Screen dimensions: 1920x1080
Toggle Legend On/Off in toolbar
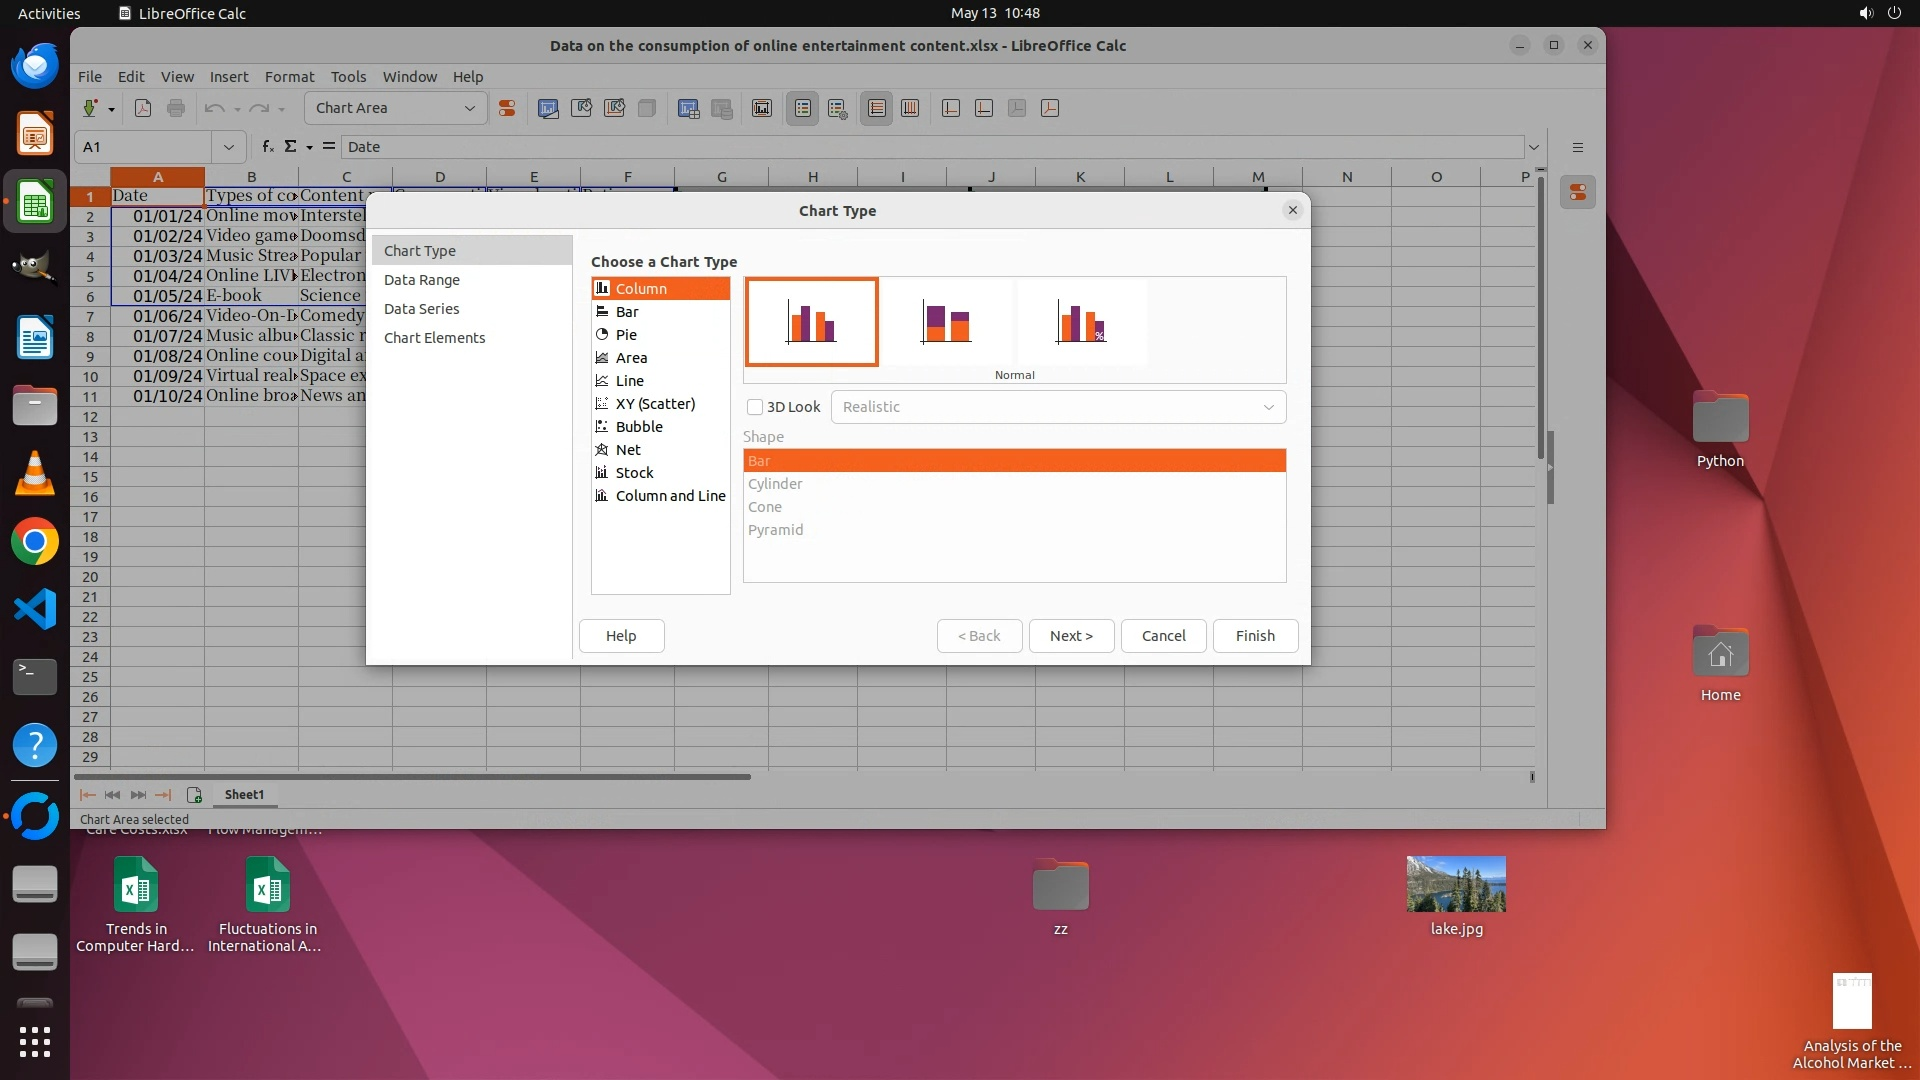803,108
